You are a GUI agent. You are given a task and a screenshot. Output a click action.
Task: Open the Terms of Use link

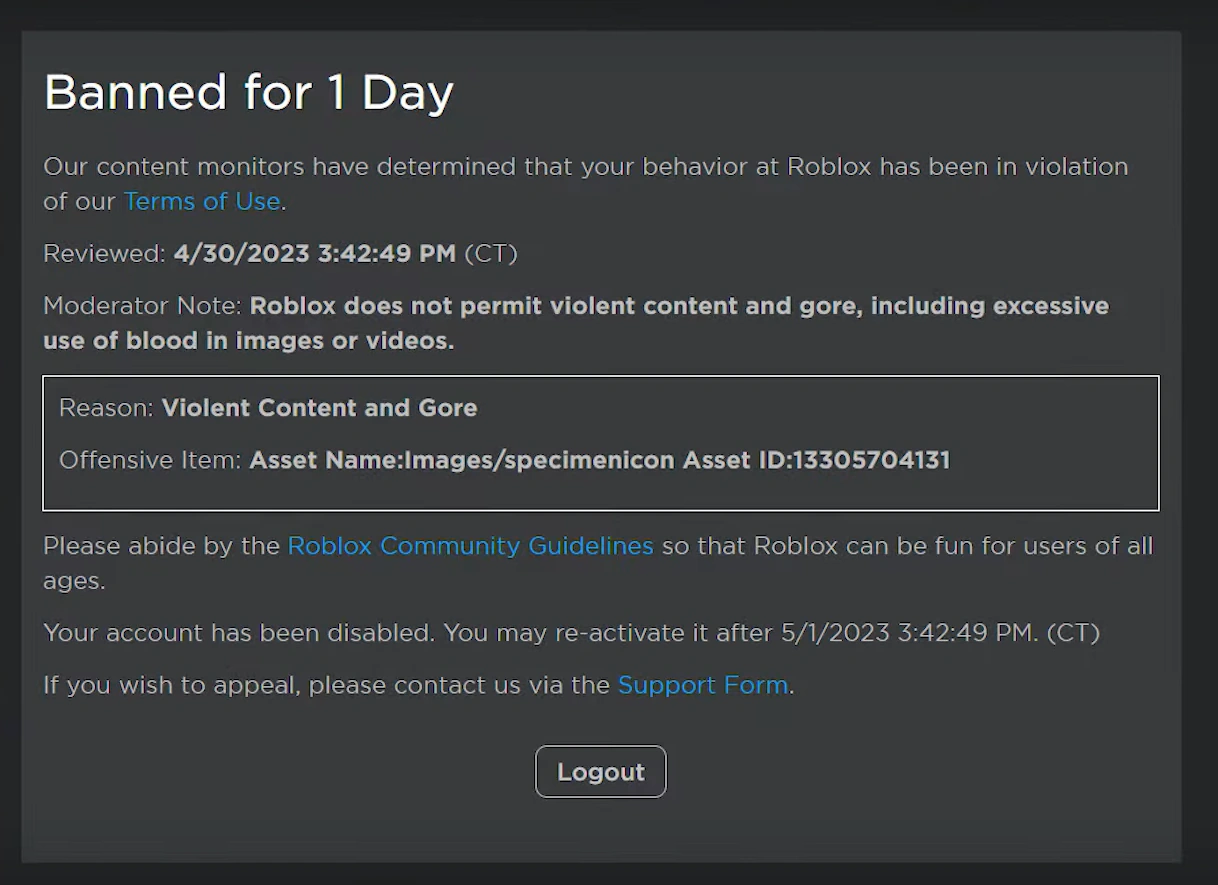[201, 201]
